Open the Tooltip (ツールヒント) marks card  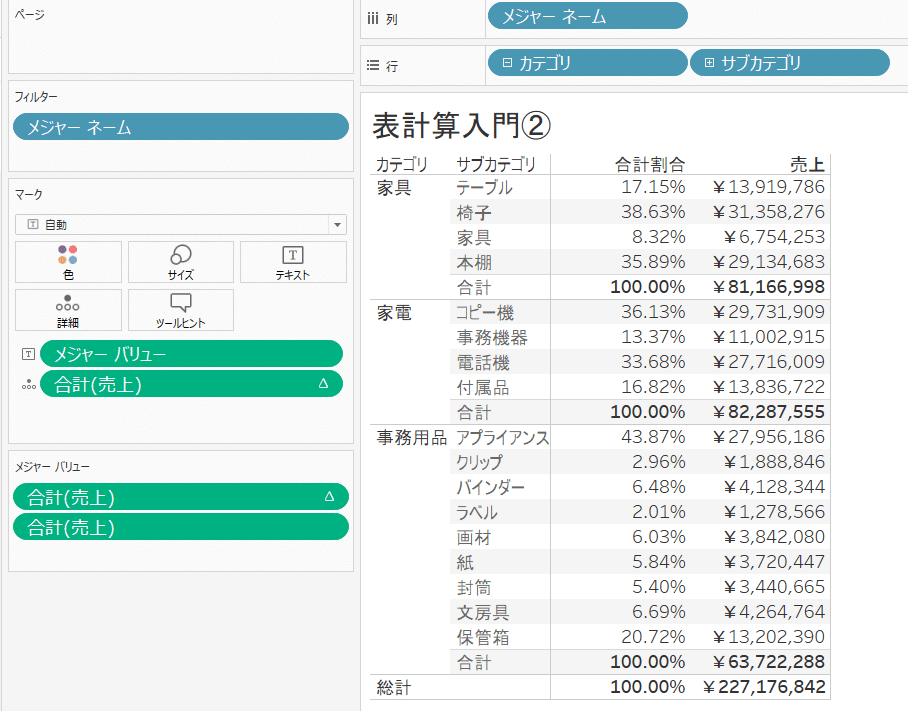point(181,310)
